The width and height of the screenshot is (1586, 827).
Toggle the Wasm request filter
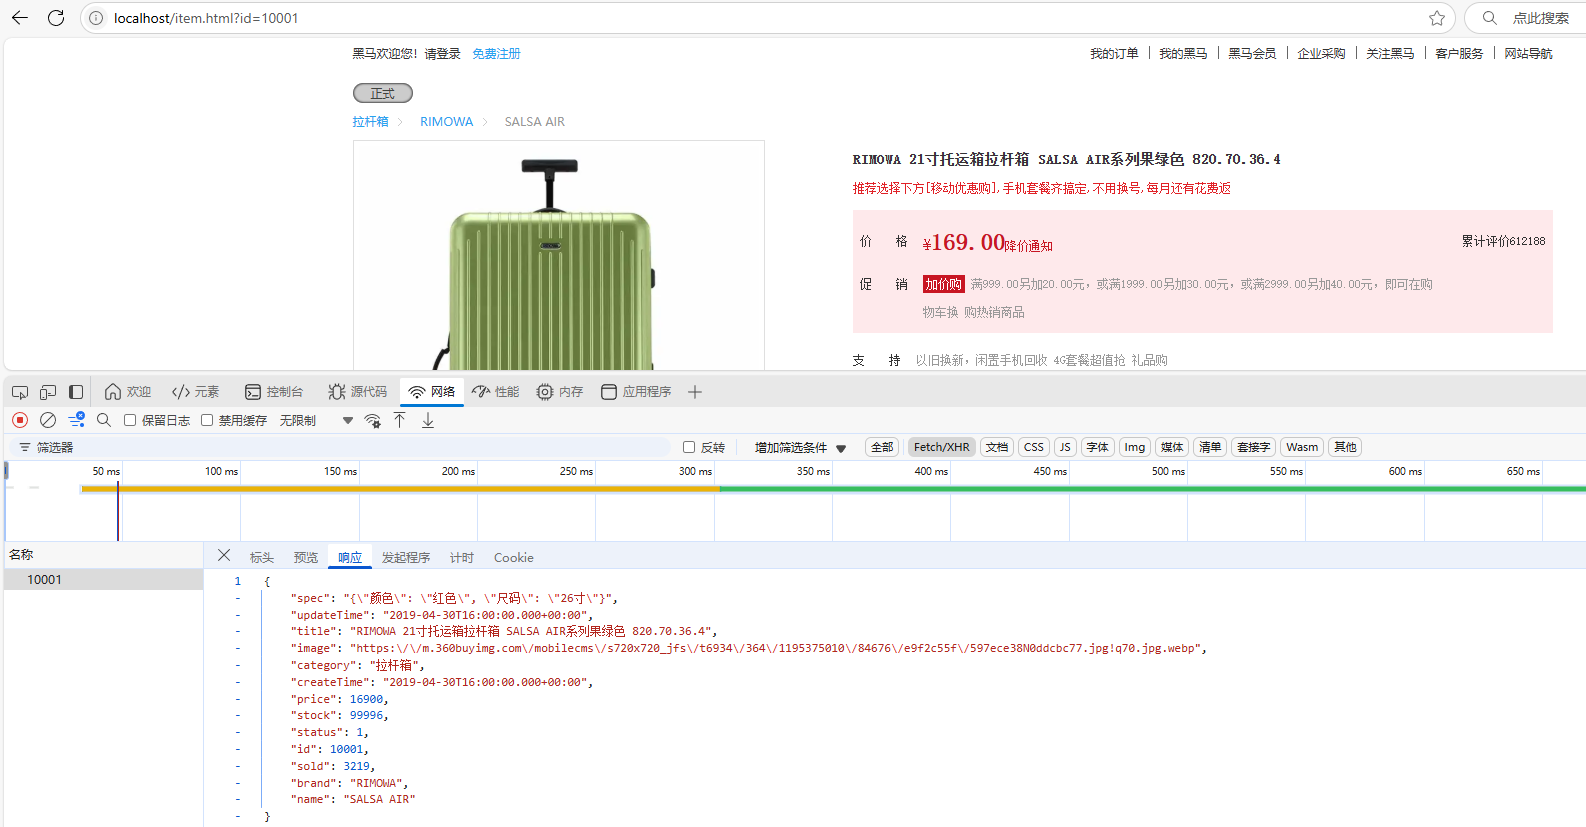click(1302, 447)
